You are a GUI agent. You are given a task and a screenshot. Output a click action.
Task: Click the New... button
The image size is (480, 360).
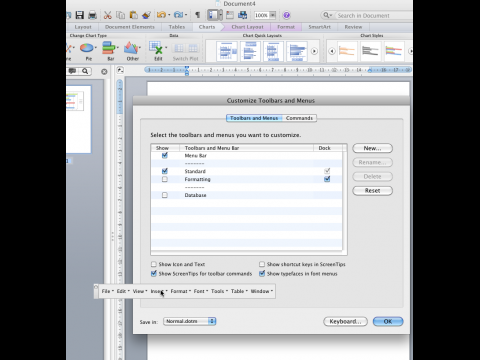click(x=372, y=148)
